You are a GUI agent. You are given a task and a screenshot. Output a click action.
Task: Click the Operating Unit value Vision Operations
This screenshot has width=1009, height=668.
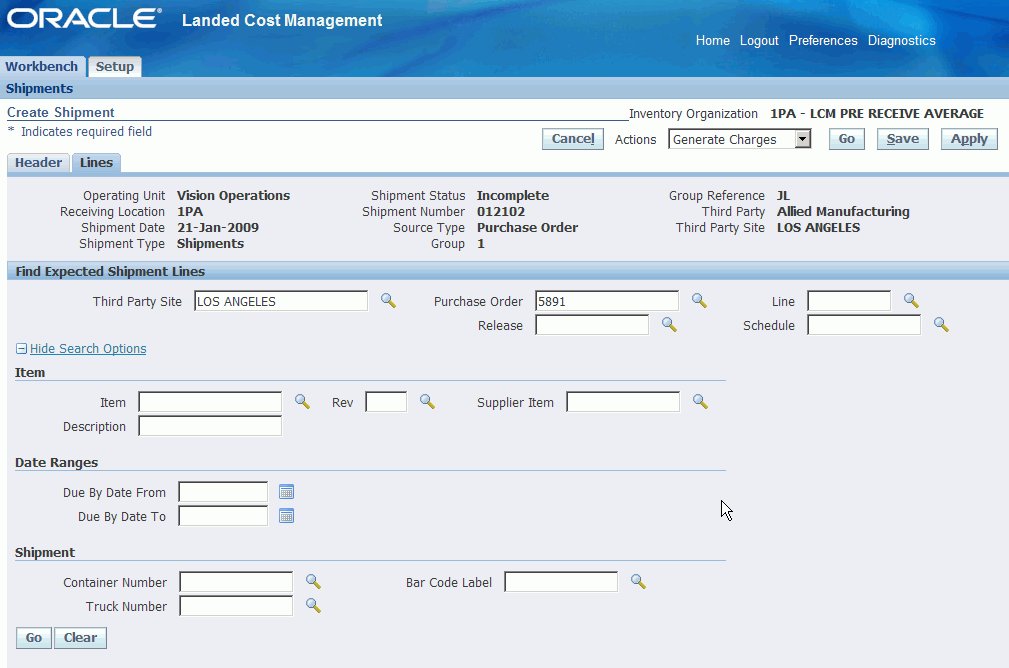pyautogui.click(x=234, y=196)
